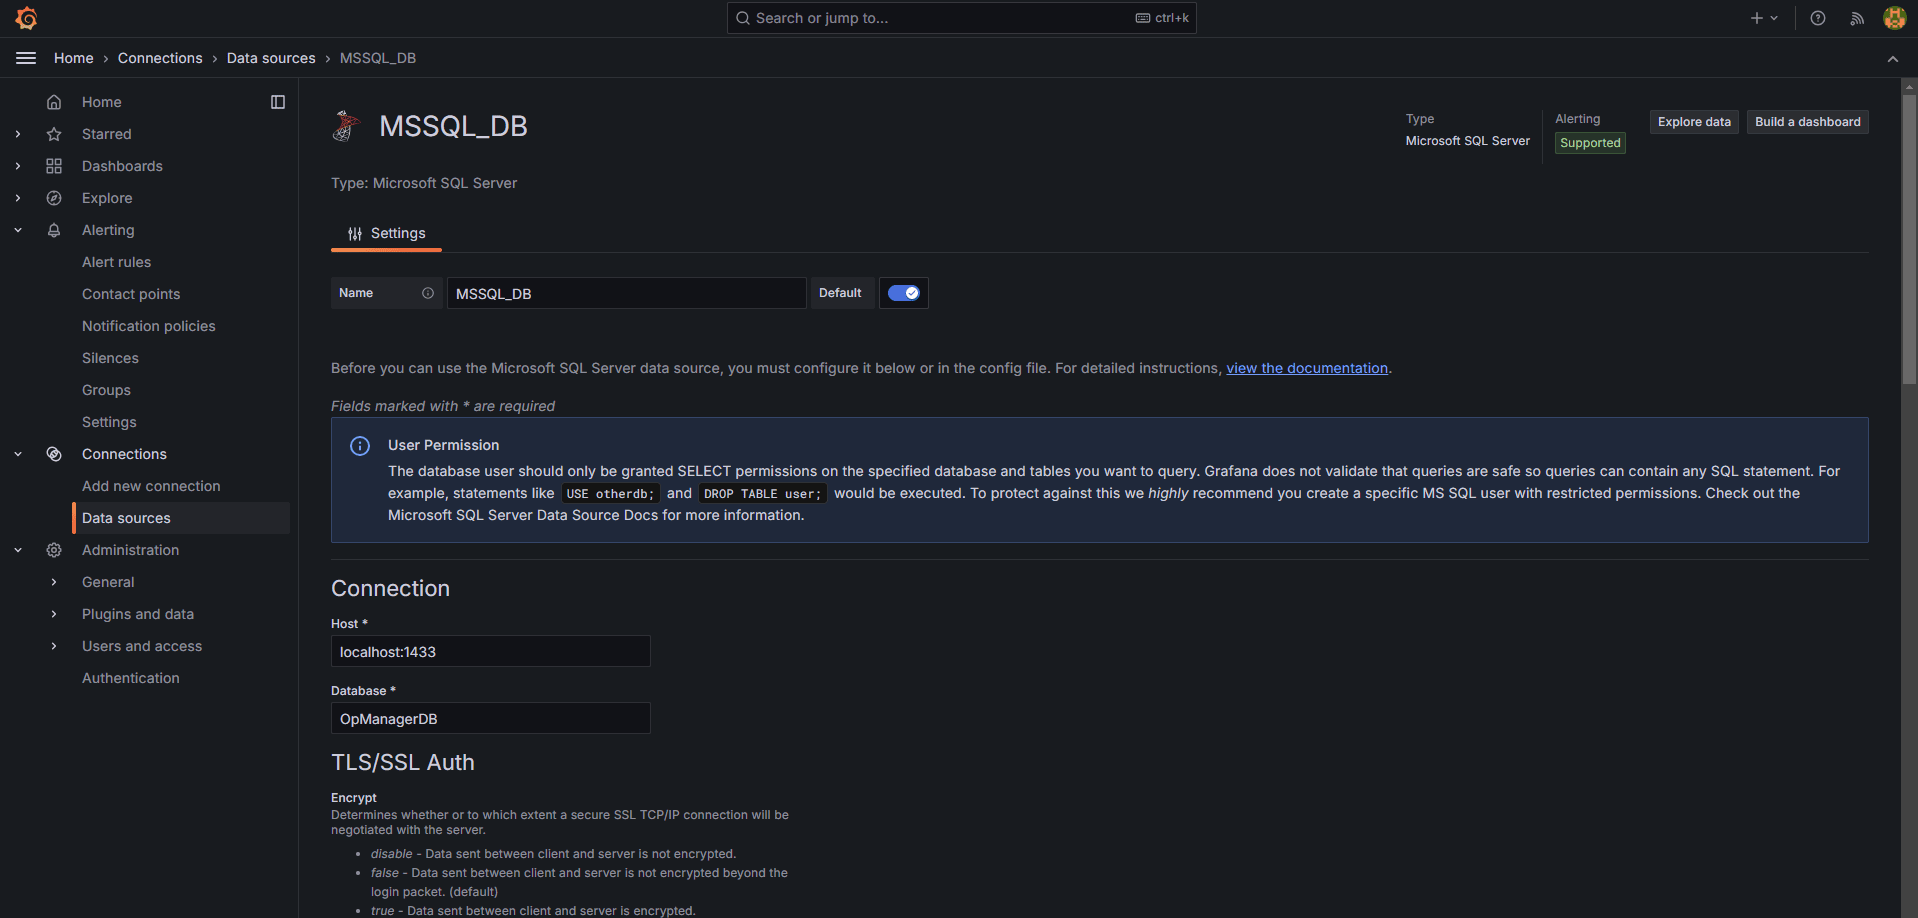Go to Connections breadcrumb
The width and height of the screenshot is (1918, 918).
(x=160, y=58)
